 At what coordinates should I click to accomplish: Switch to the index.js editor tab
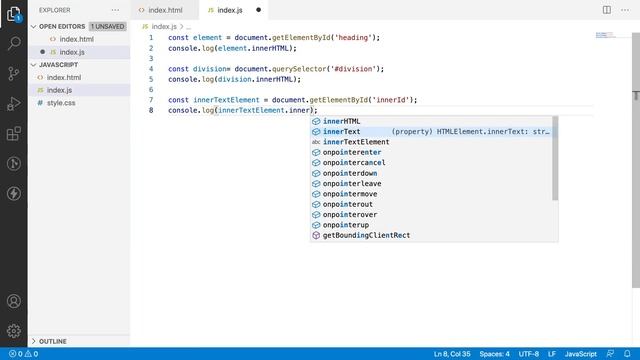pyautogui.click(x=233, y=10)
